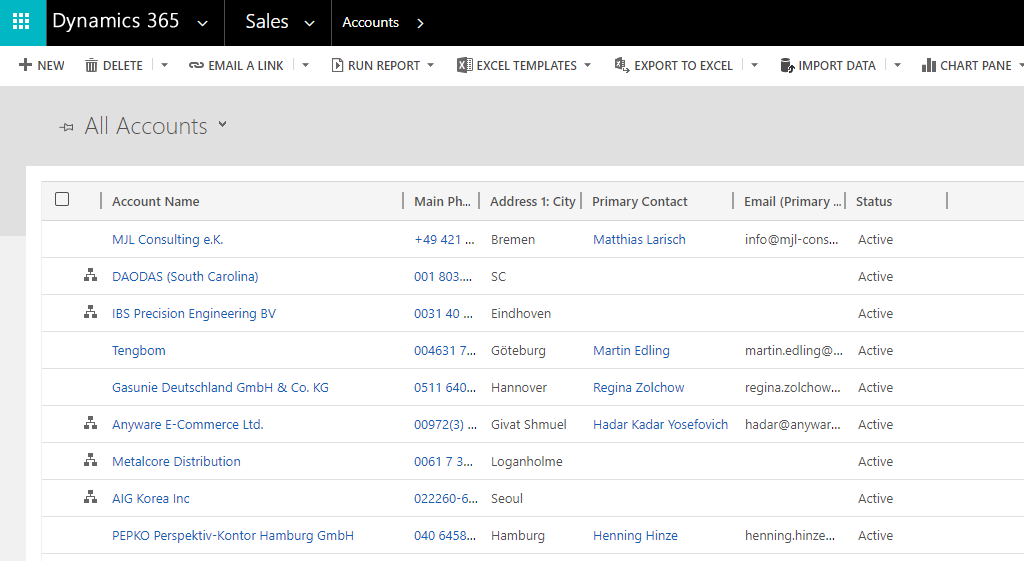This screenshot has width=1024, height=561.
Task: Sort by Account Name column header
Action: tap(156, 201)
